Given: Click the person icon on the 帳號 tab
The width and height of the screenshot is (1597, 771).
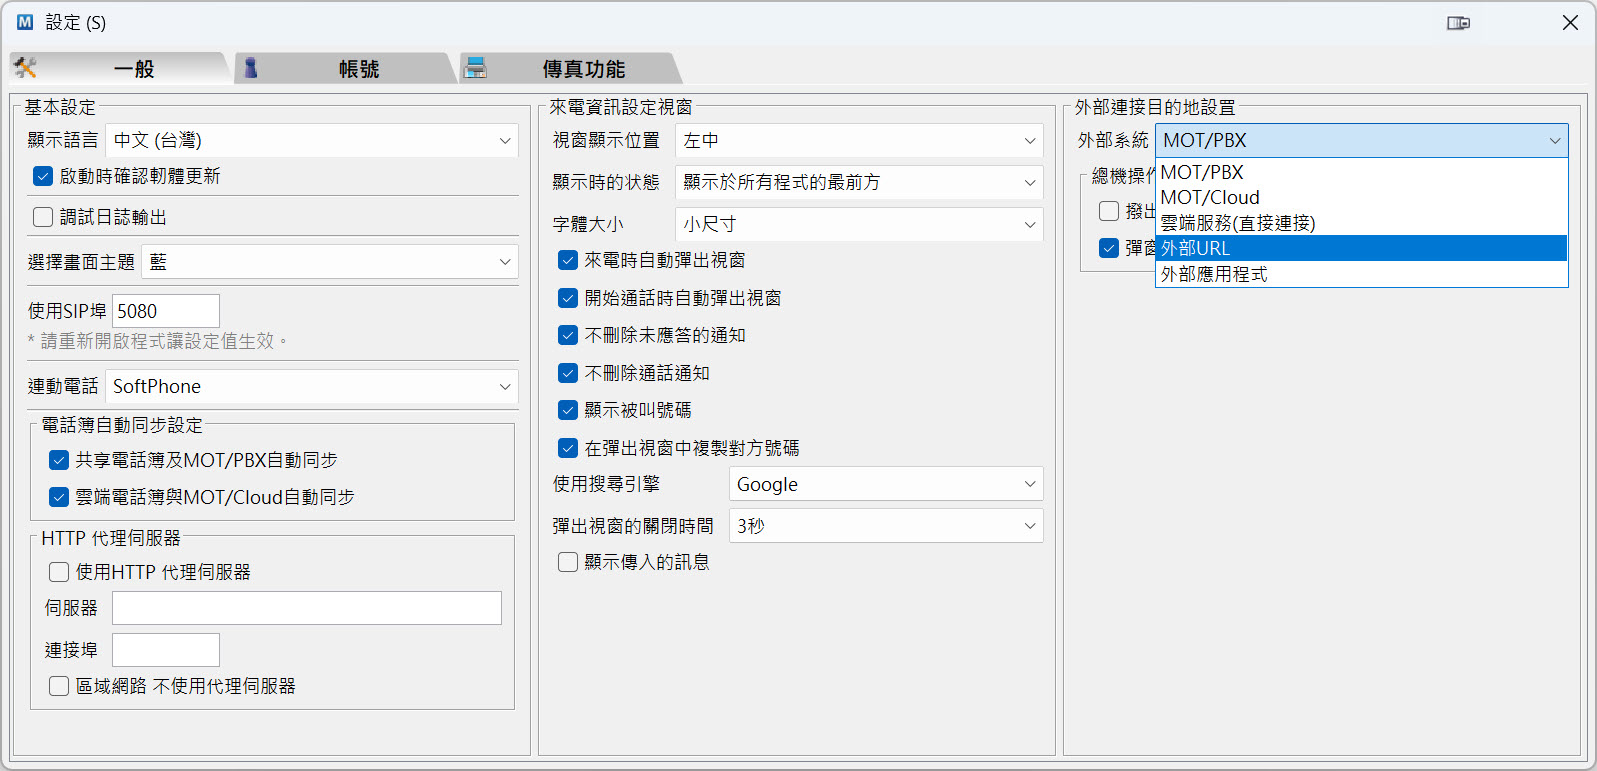Looking at the screenshot, I should pos(251,68).
